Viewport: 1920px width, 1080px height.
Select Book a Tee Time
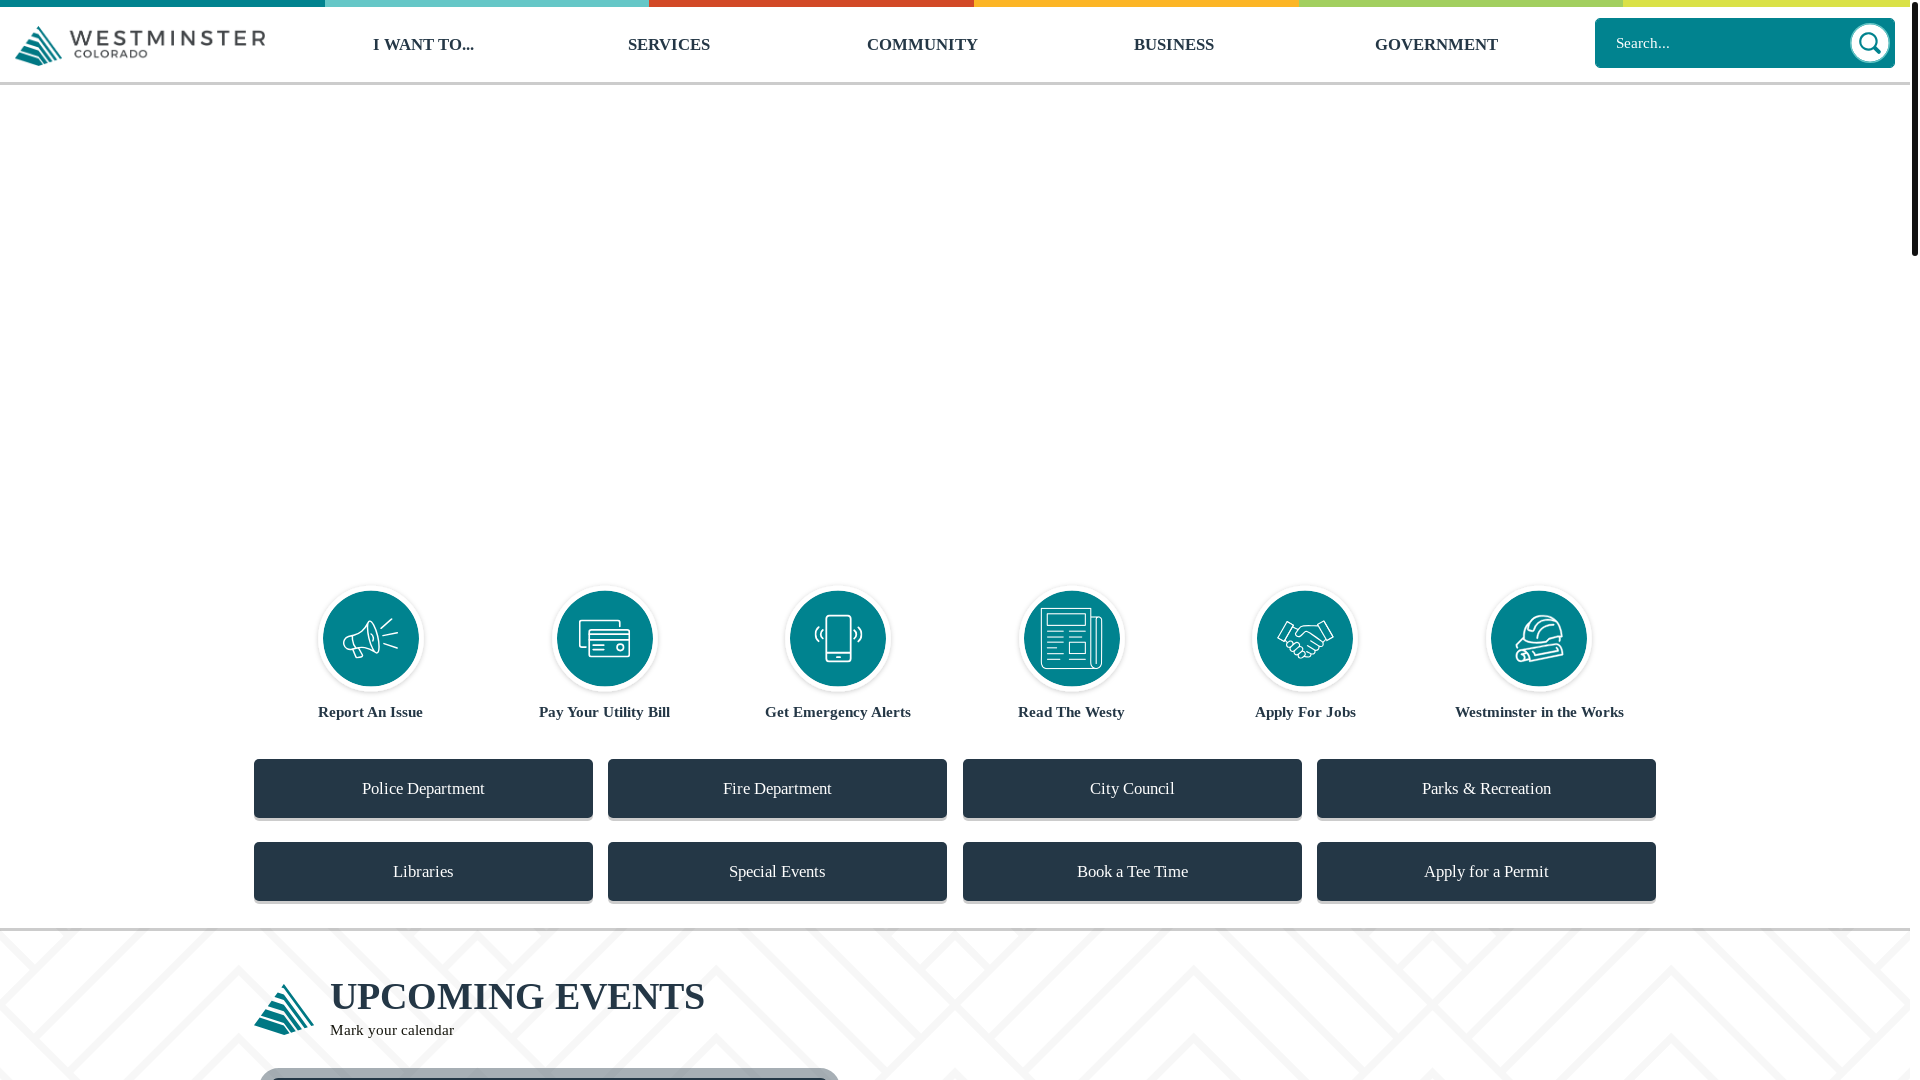1132,871
